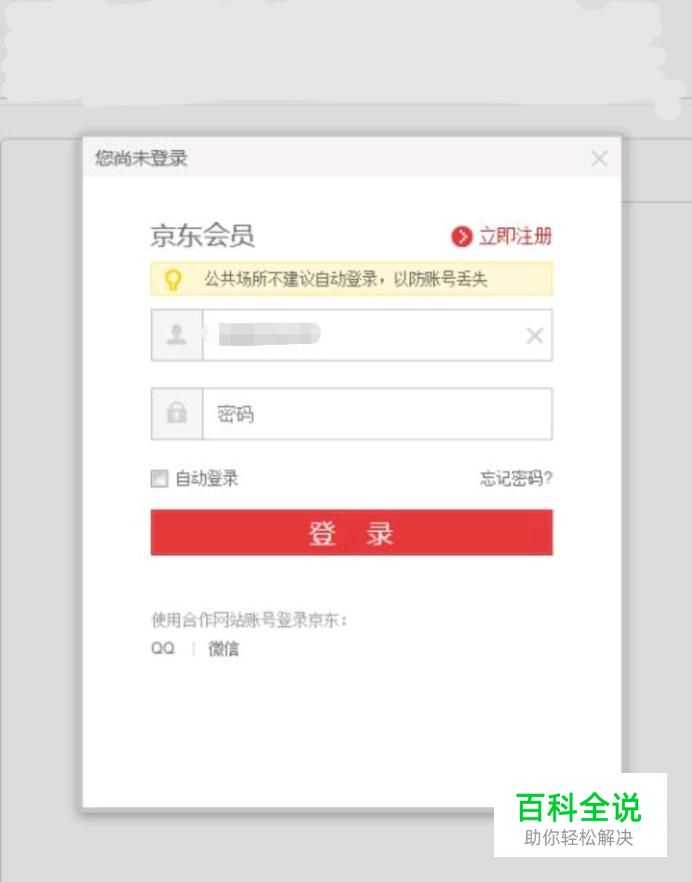The width and height of the screenshot is (692, 882).
Task: Click the 忘记密码? link
Action: click(516, 478)
